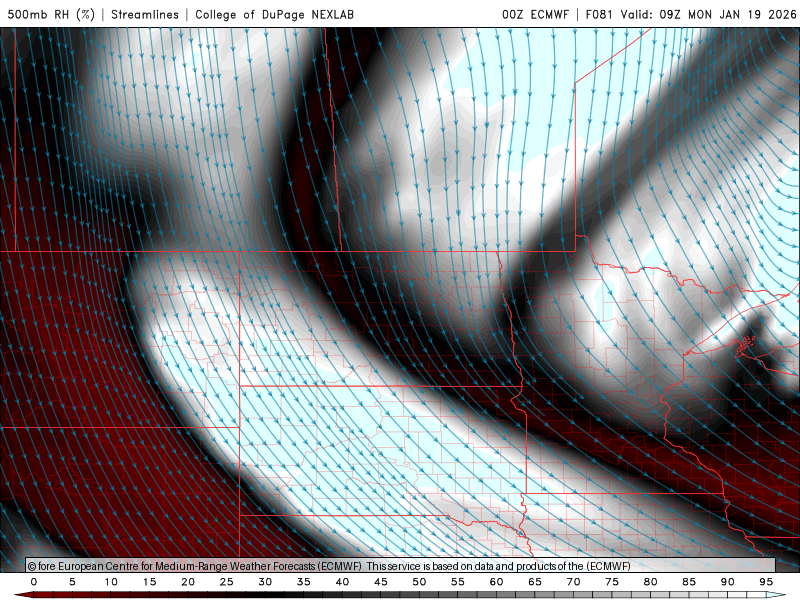Click the white right arrow end of color bar

pos(776,595)
